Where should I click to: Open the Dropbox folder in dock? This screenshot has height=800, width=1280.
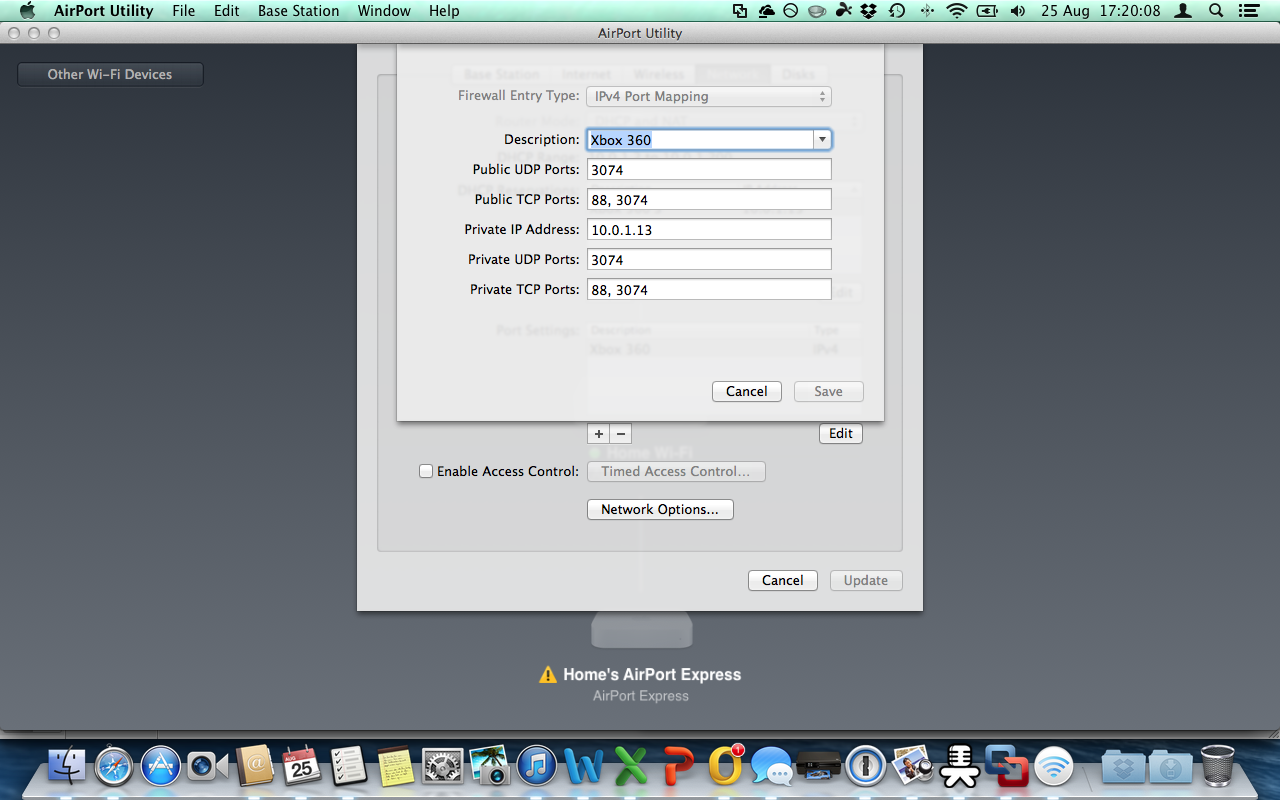click(1122, 766)
